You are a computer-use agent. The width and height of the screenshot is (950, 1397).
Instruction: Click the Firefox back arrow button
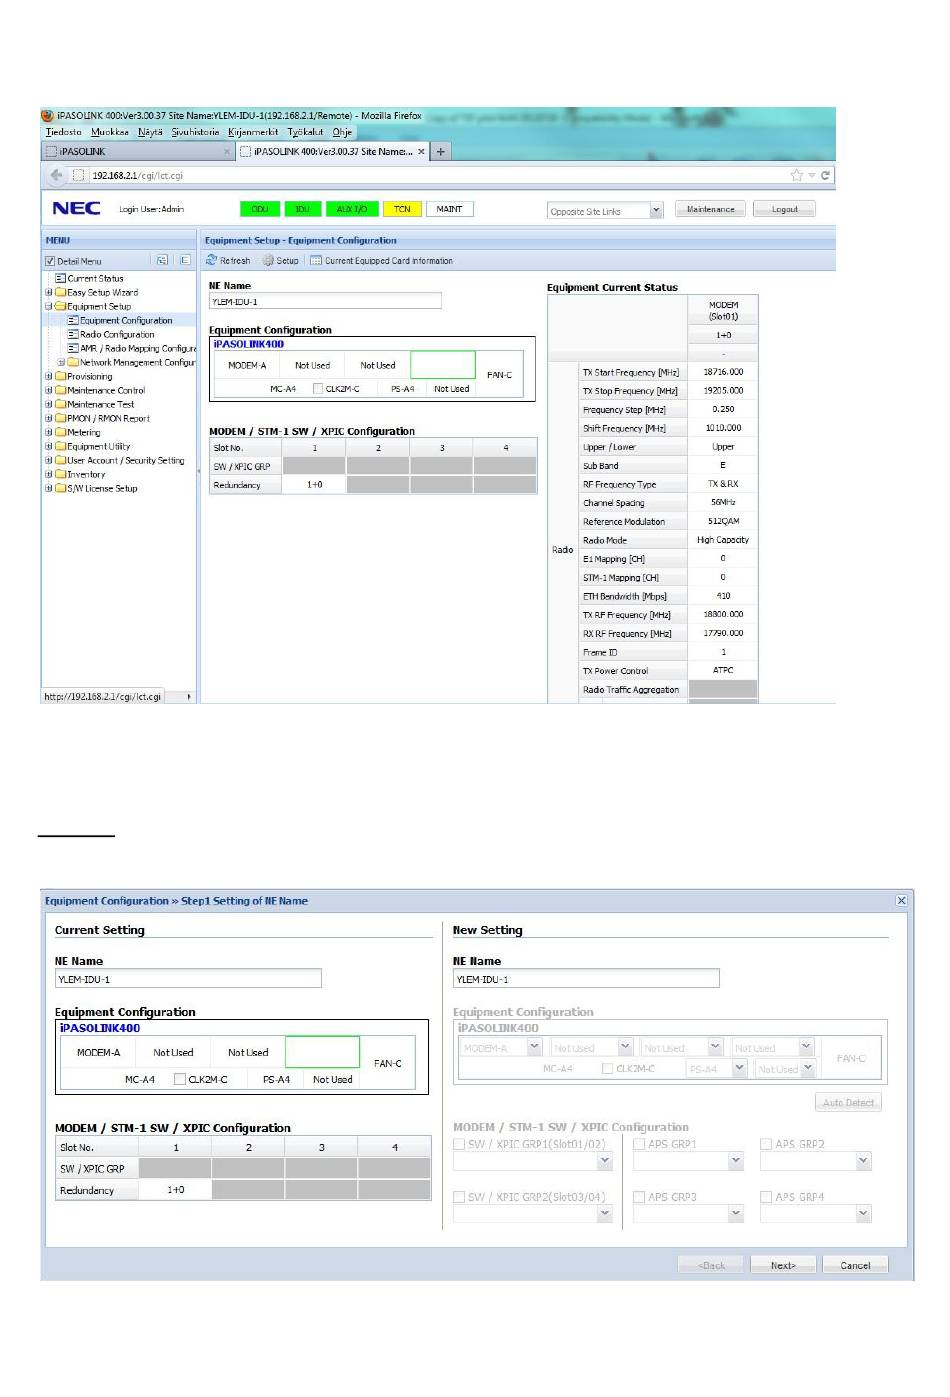[56, 175]
